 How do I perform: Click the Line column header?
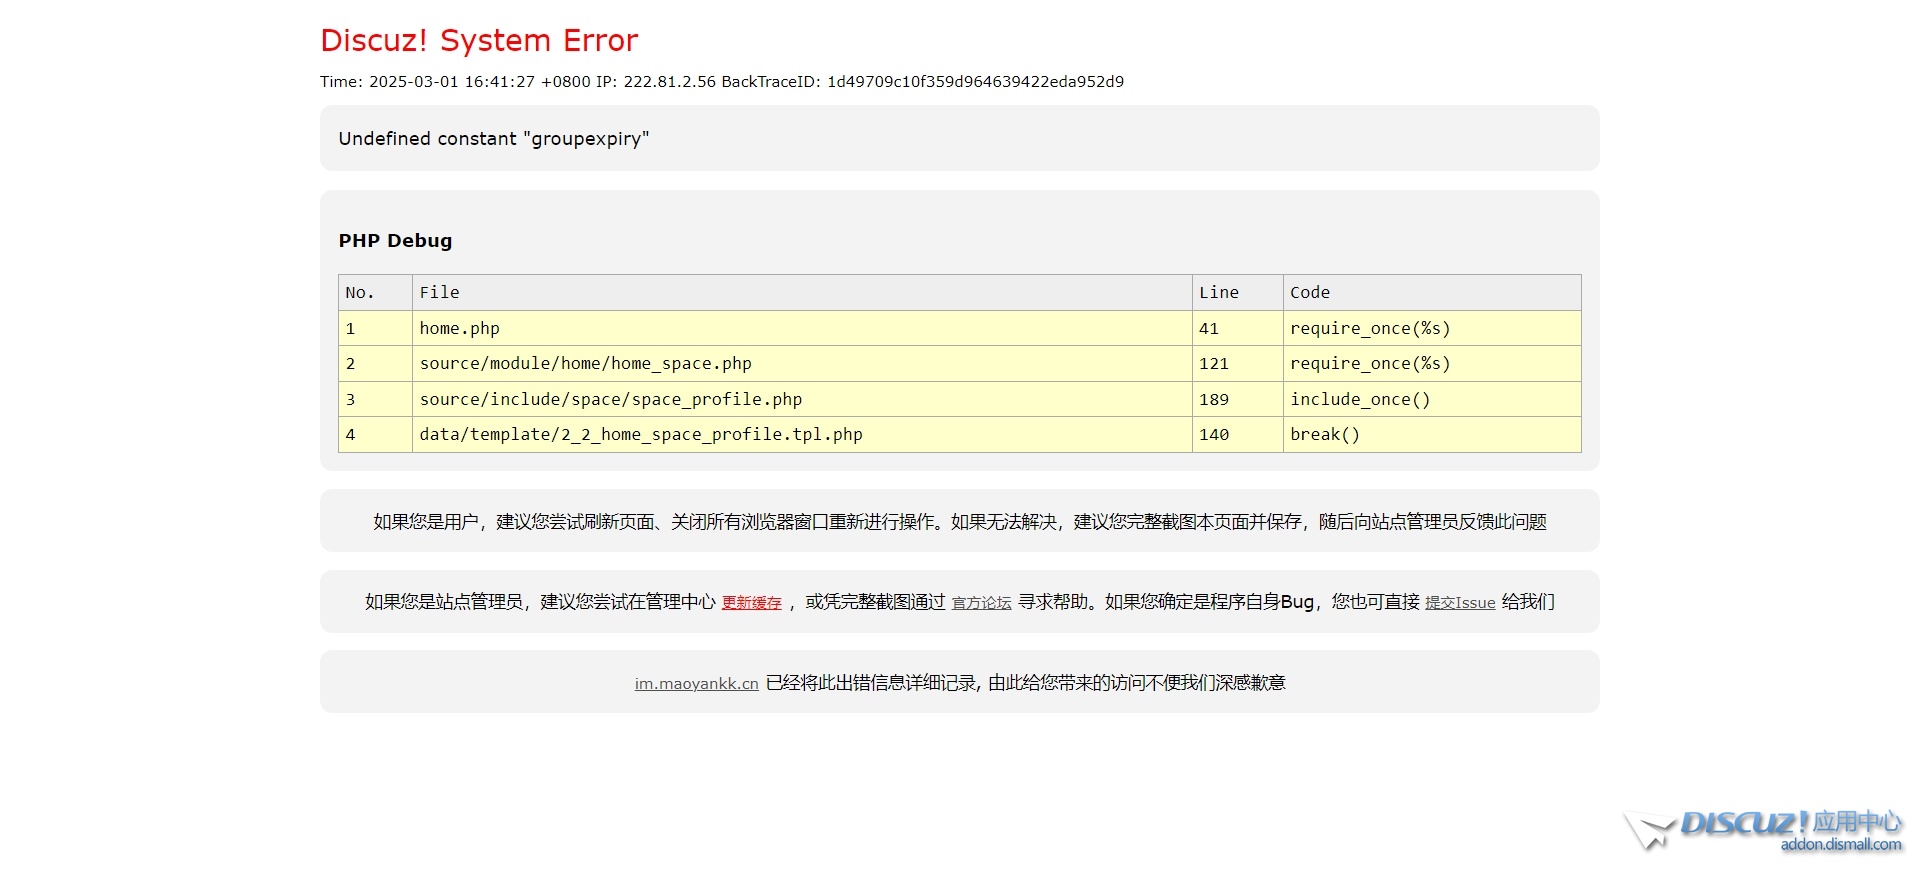1238,292
